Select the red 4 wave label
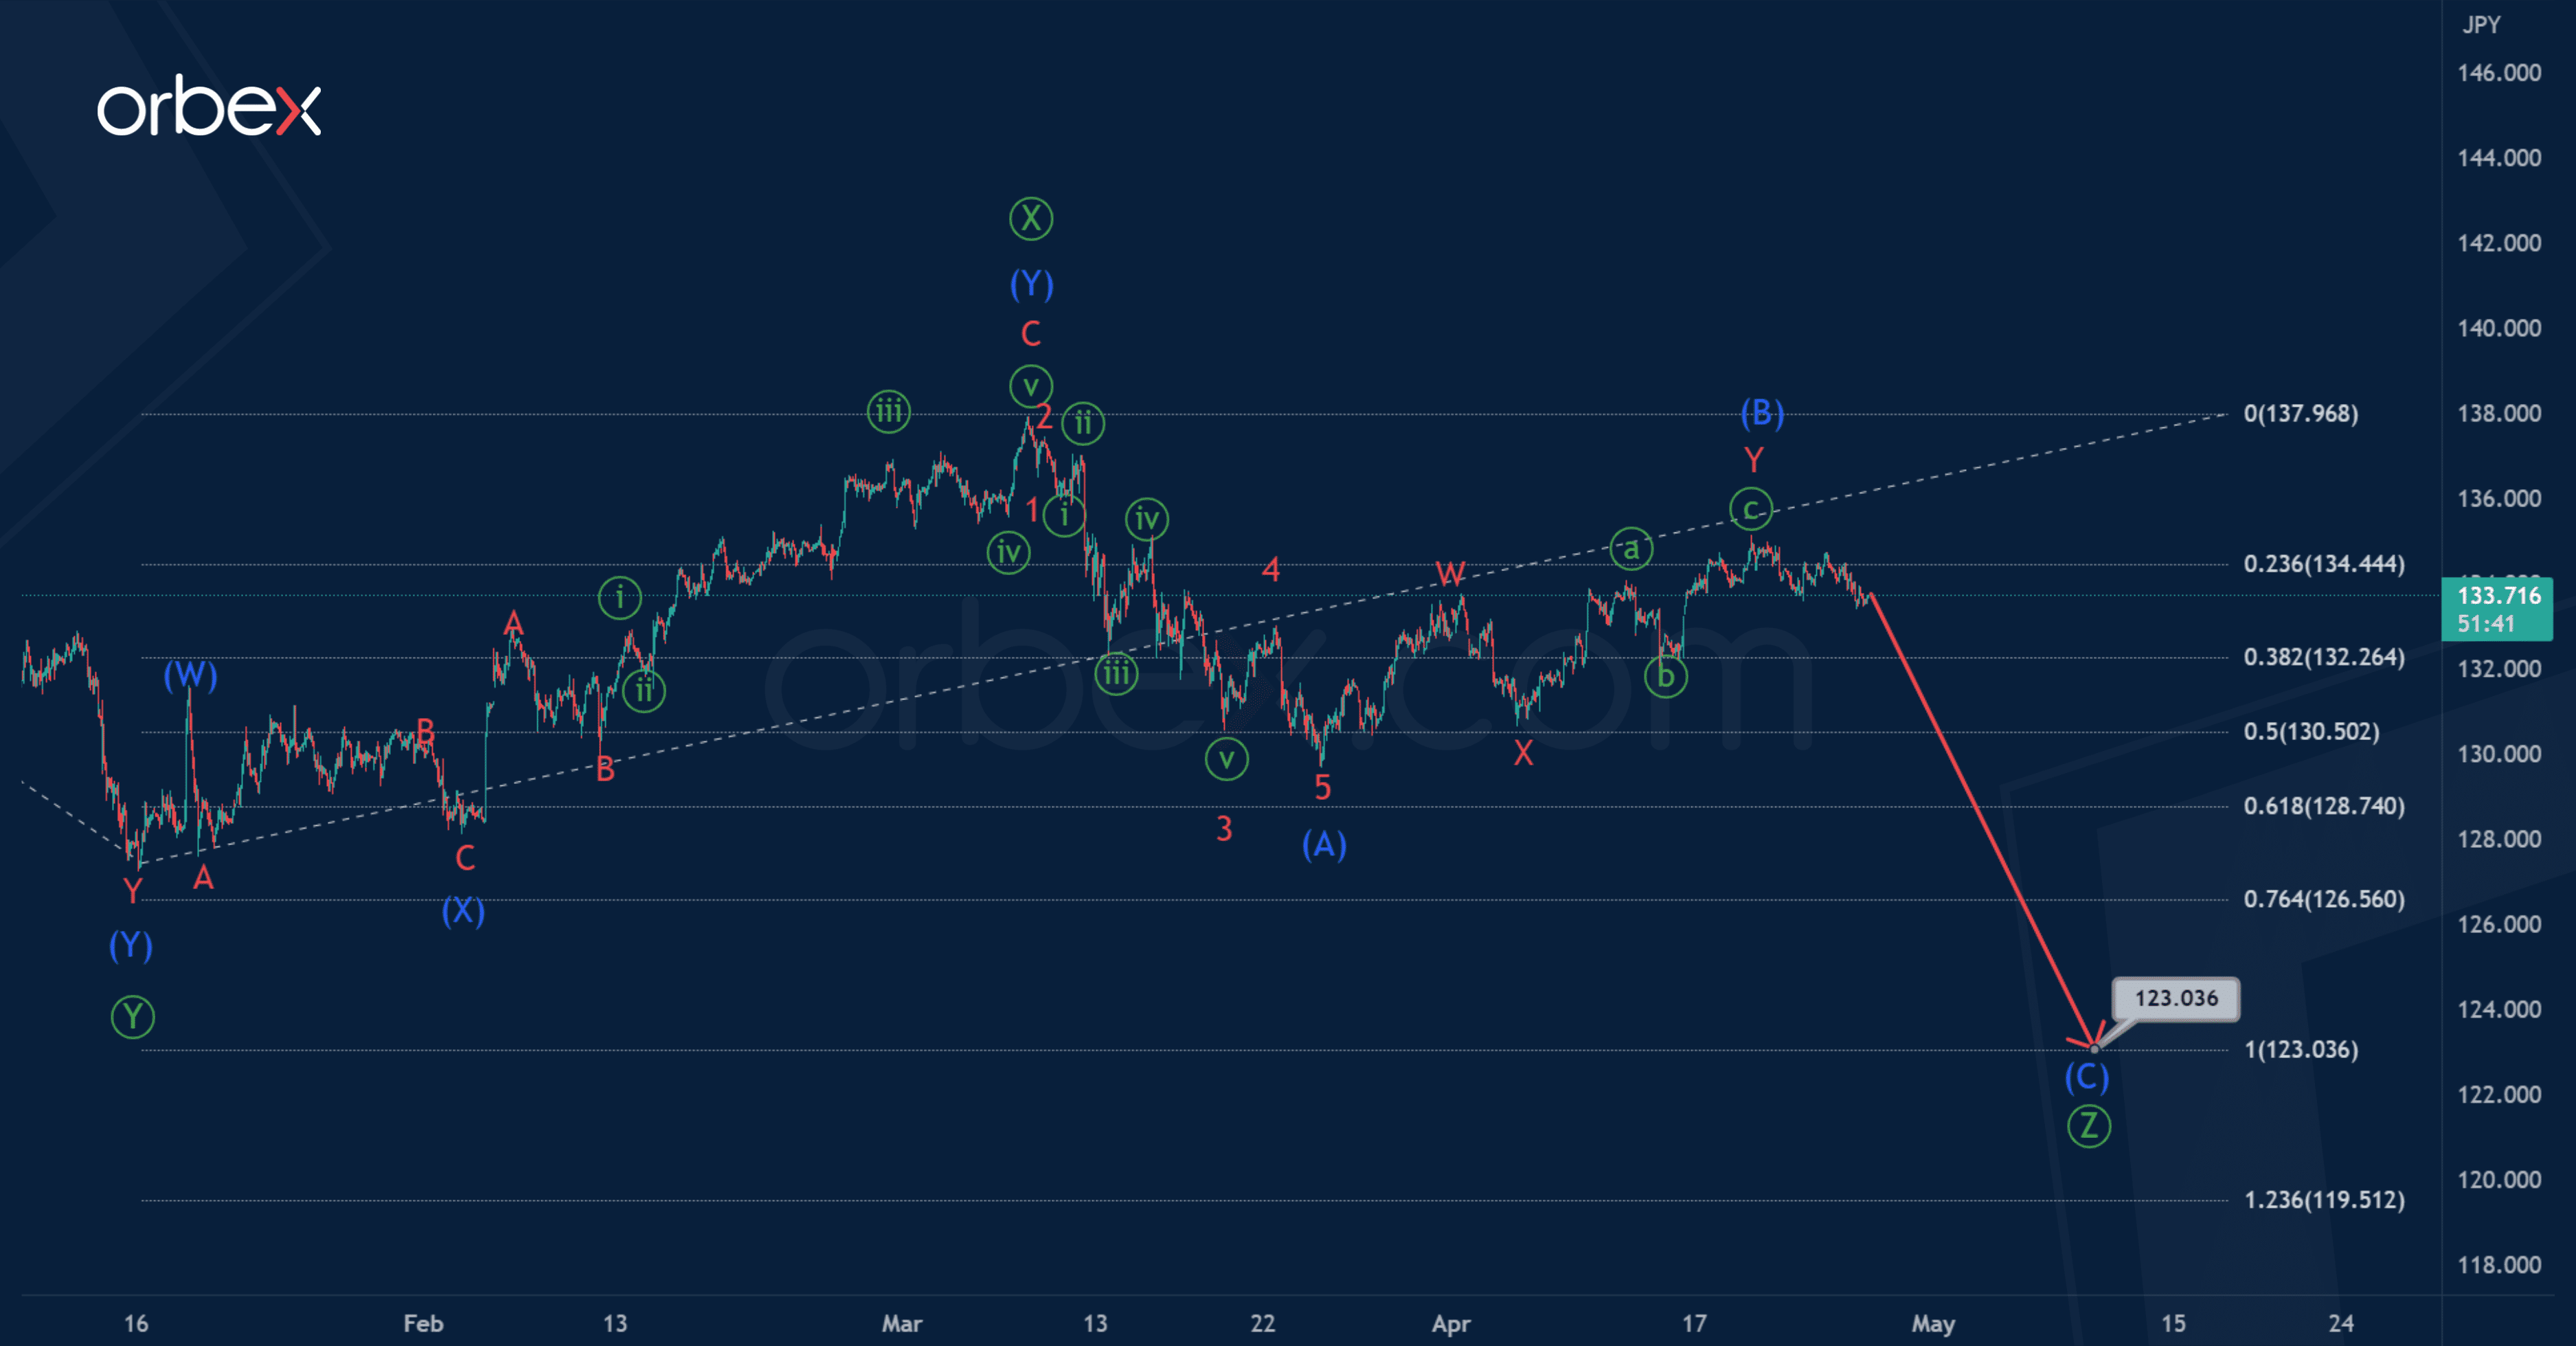2576x1346 pixels. tap(1270, 570)
